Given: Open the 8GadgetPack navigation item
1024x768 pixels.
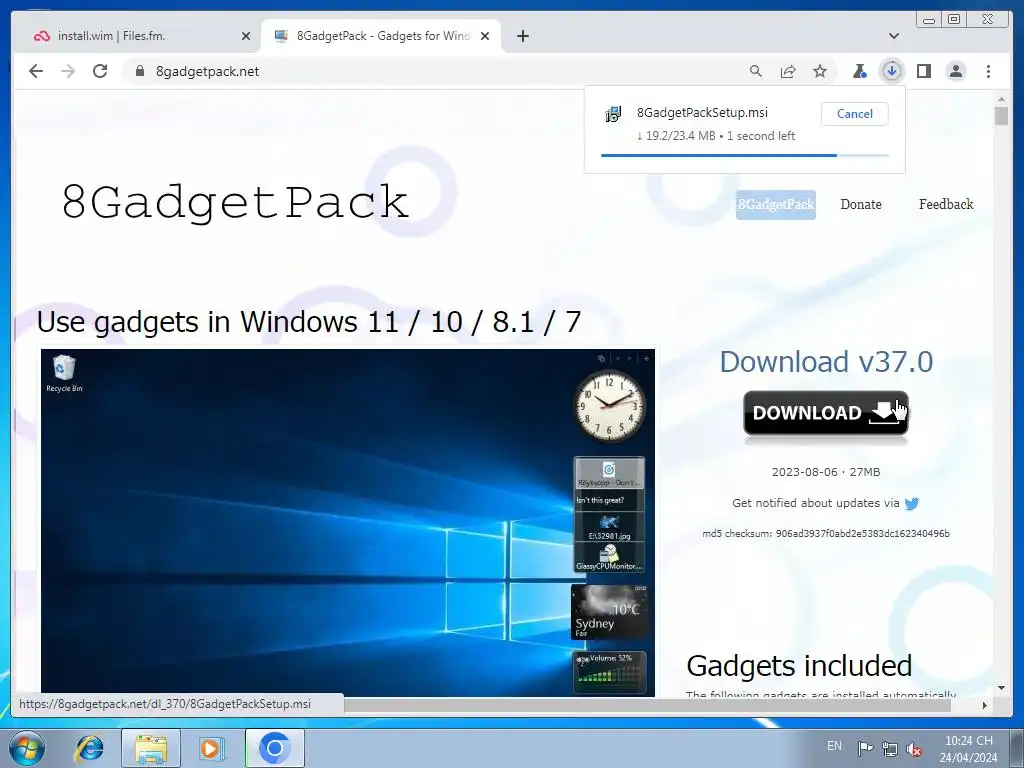Looking at the screenshot, I should (776, 204).
